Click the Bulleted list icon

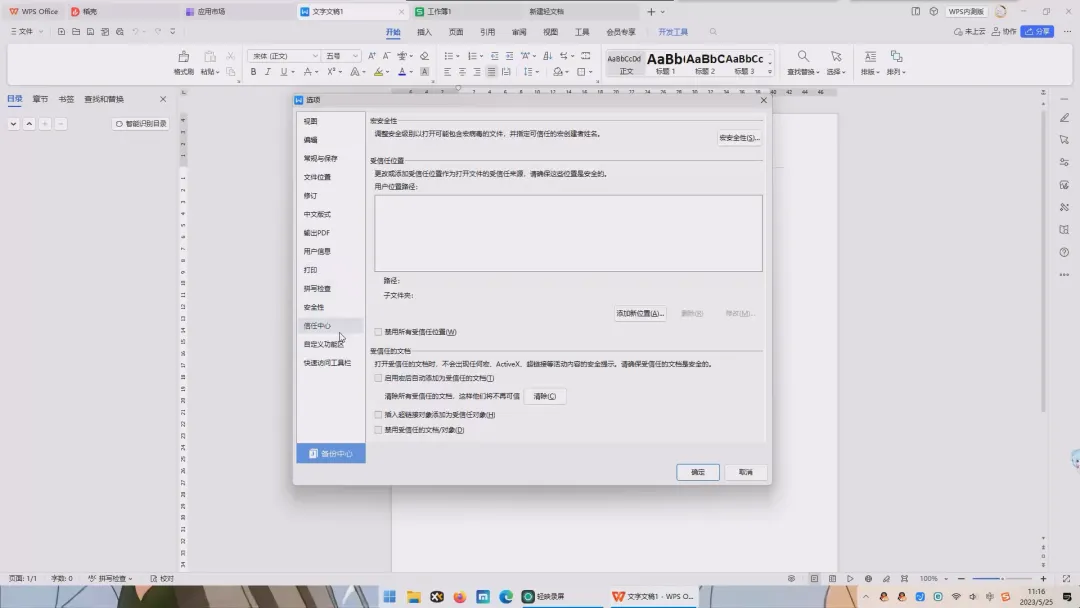click(448, 56)
